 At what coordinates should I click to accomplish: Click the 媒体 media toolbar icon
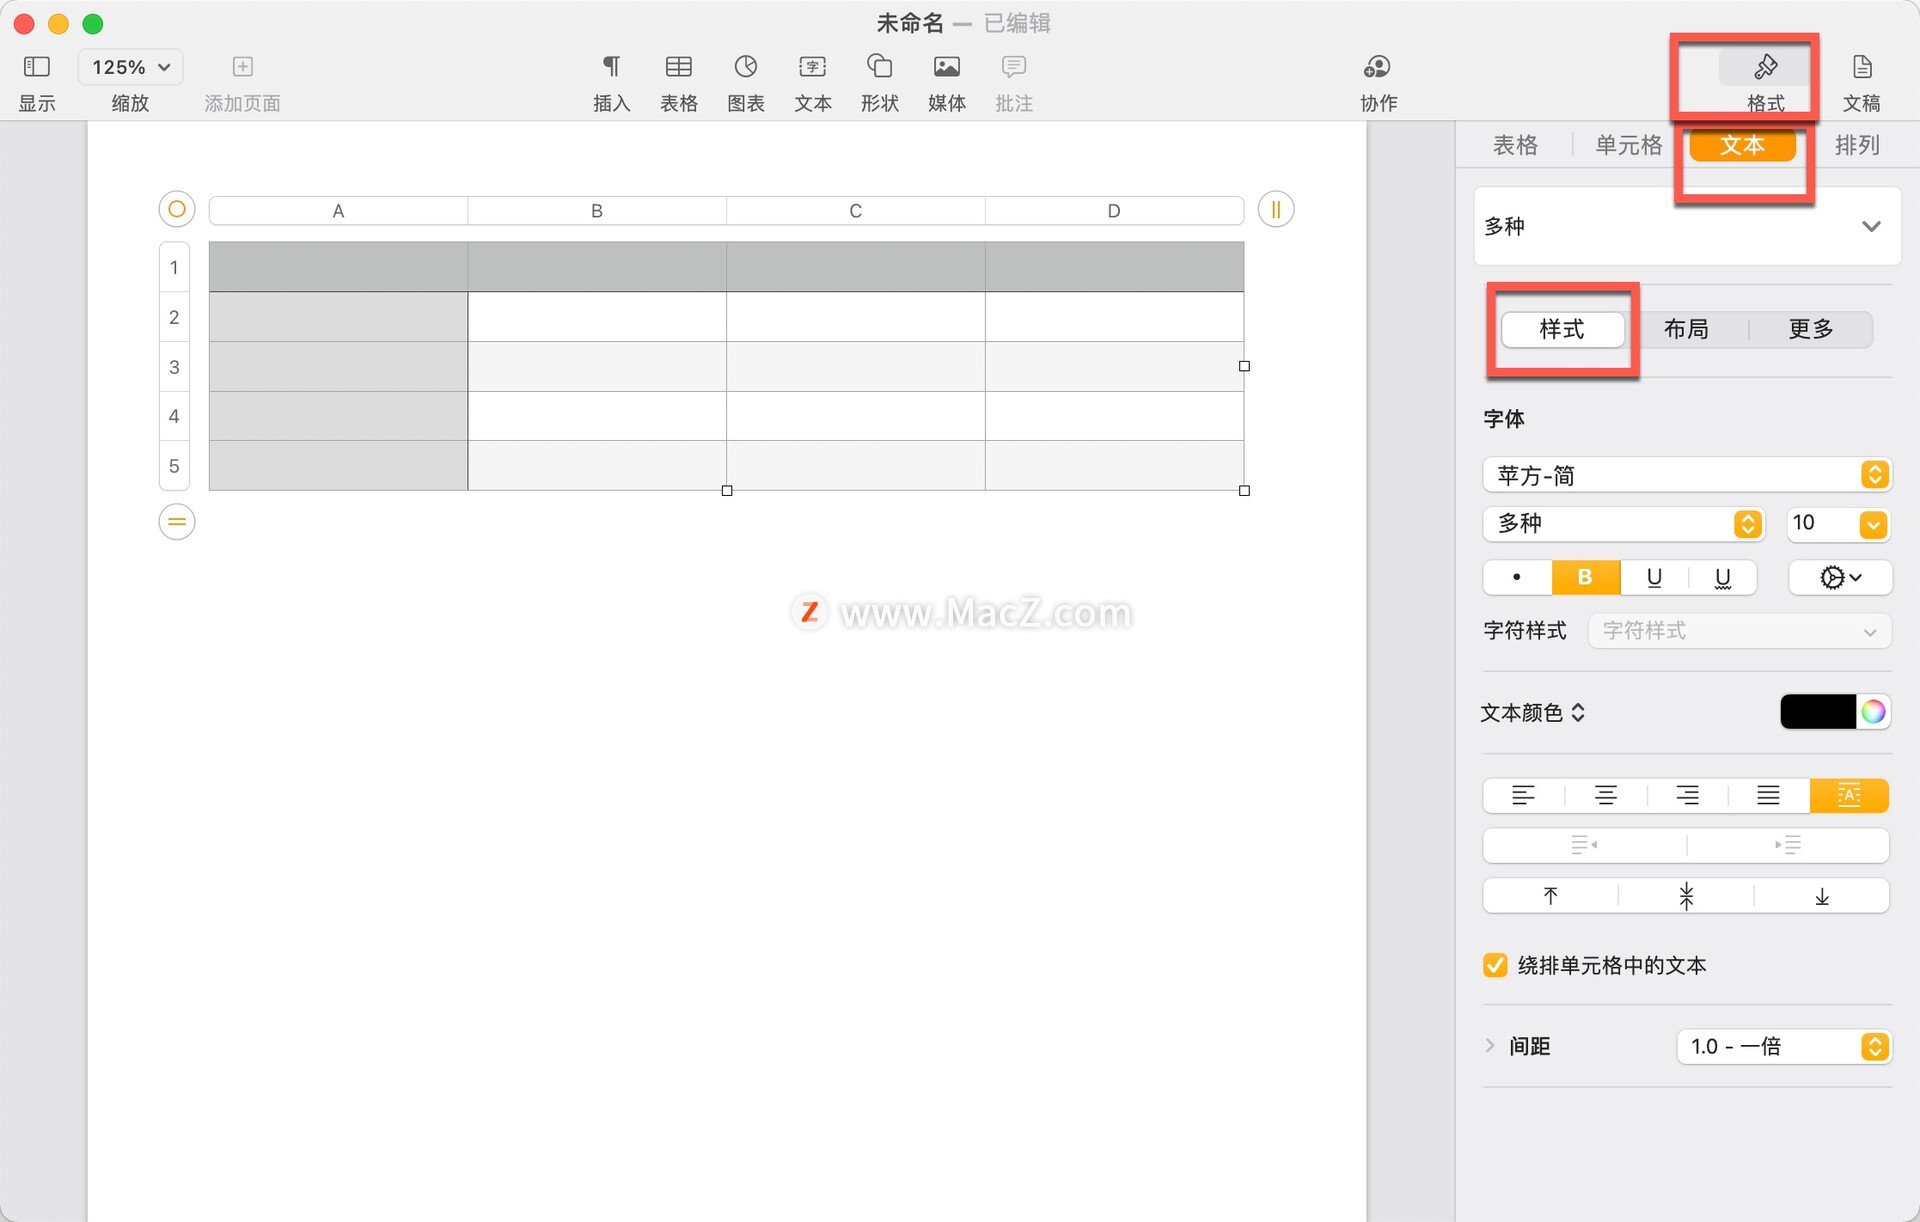(x=947, y=67)
